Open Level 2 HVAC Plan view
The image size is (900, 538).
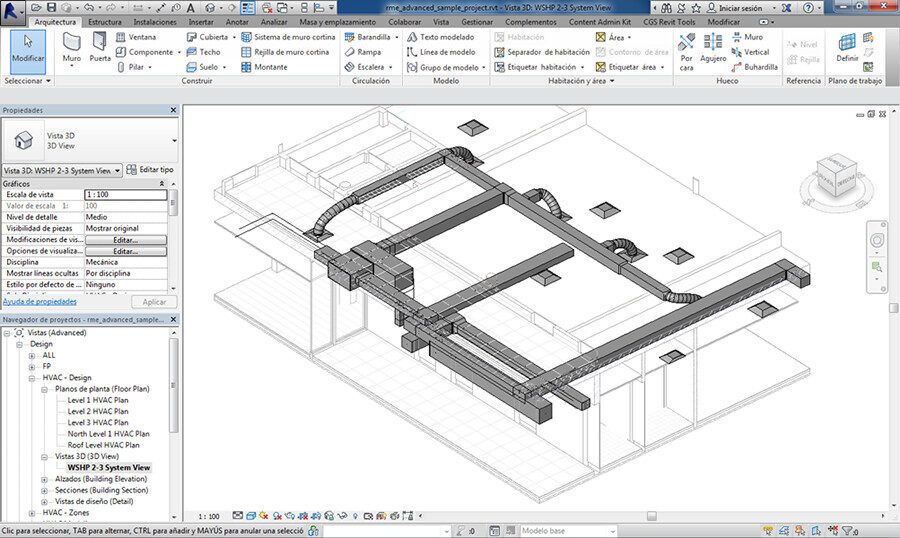point(98,411)
